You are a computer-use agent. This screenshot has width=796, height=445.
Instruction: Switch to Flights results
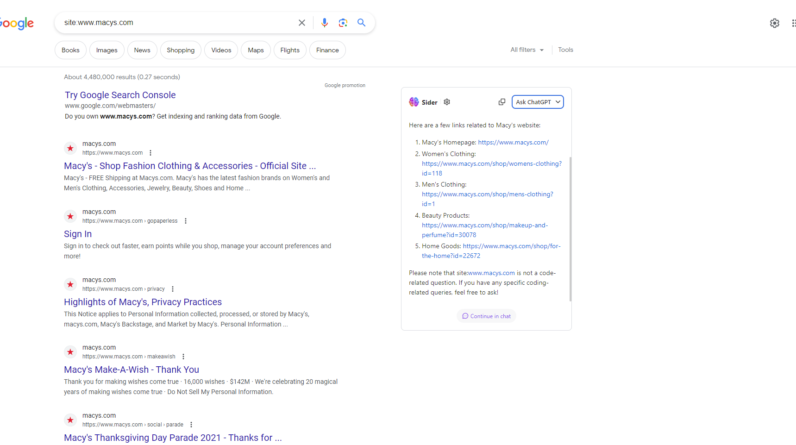point(290,50)
